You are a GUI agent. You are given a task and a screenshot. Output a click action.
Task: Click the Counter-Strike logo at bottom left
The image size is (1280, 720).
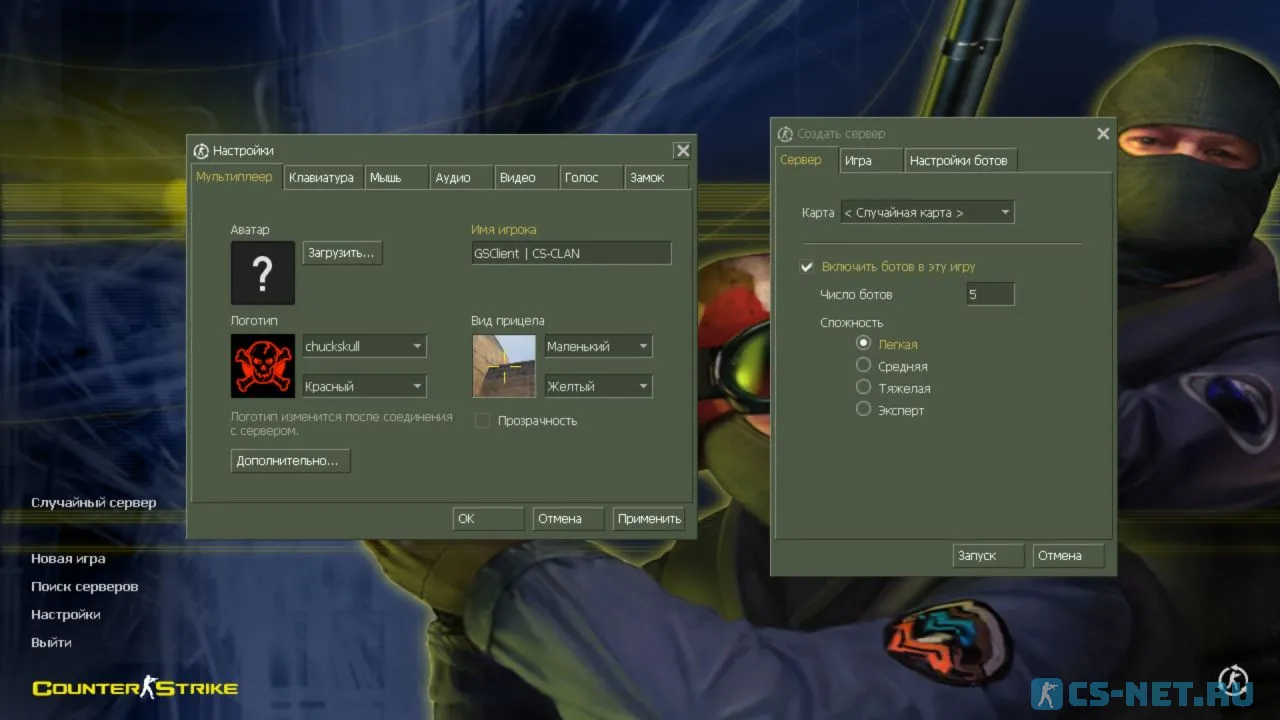(135, 687)
